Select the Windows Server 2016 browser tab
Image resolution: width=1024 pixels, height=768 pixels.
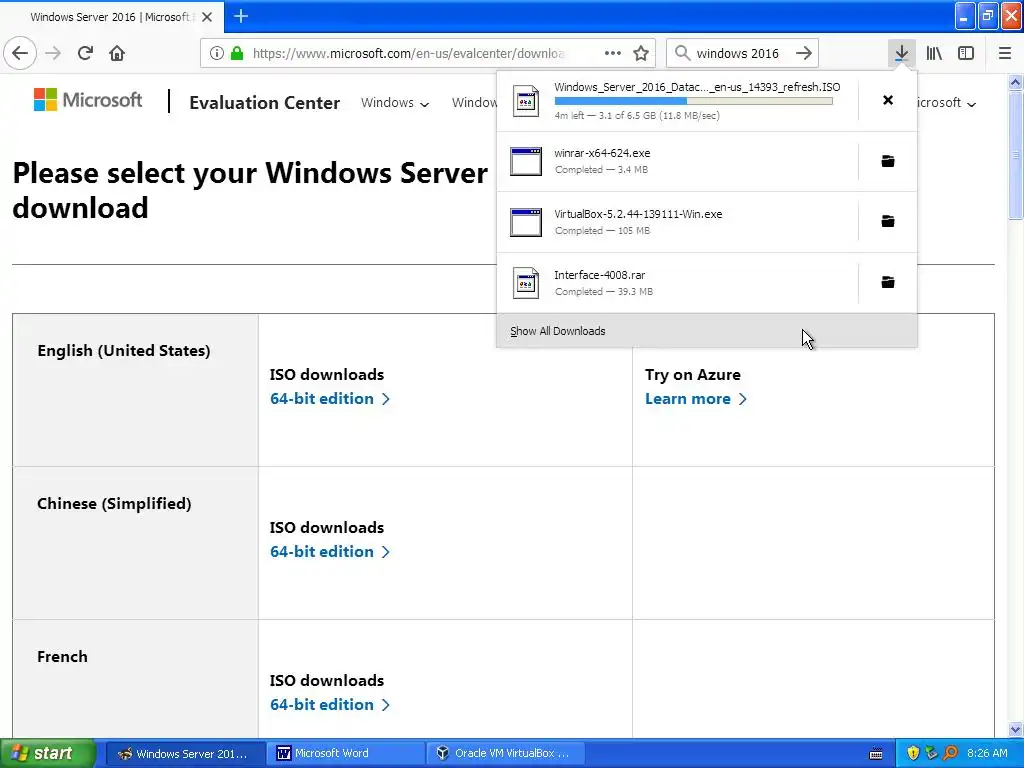pyautogui.click(x=111, y=17)
